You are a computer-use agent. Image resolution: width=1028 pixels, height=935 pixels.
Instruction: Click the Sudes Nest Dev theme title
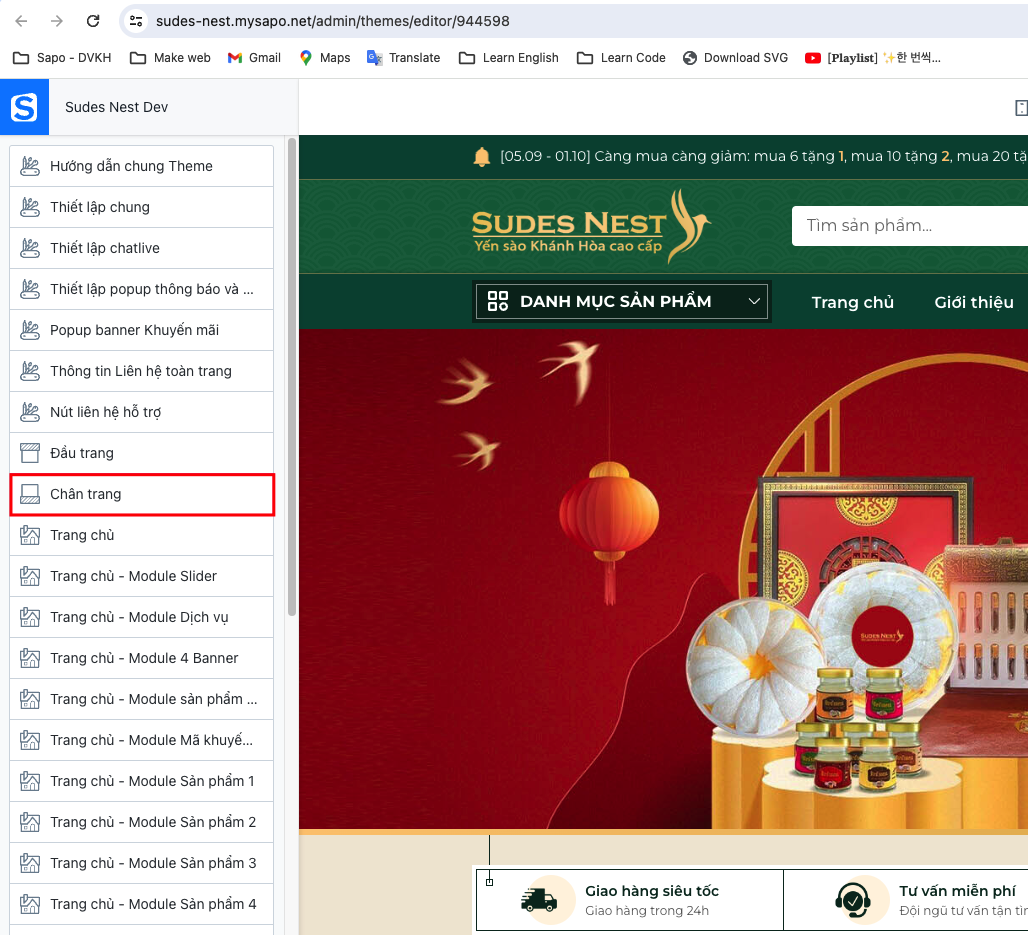coord(117,107)
